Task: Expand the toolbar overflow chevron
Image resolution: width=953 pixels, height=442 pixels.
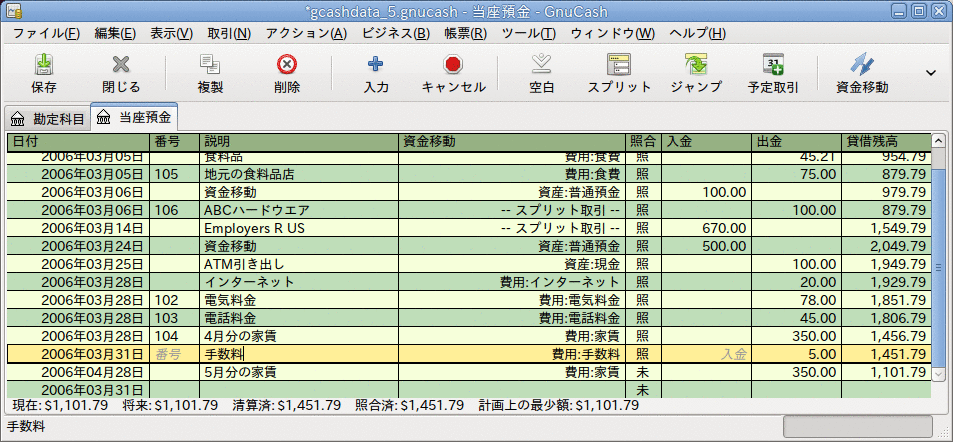Action: (931, 72)
